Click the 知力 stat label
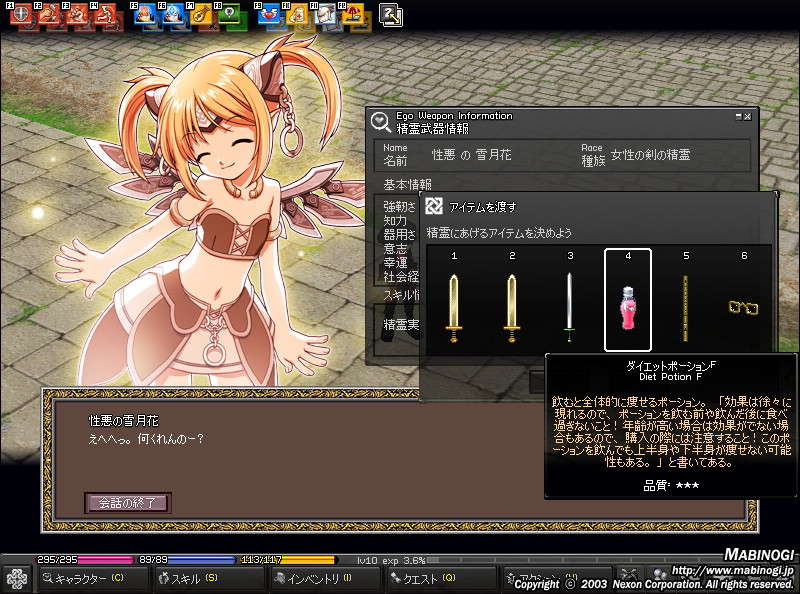 (395, 220)
